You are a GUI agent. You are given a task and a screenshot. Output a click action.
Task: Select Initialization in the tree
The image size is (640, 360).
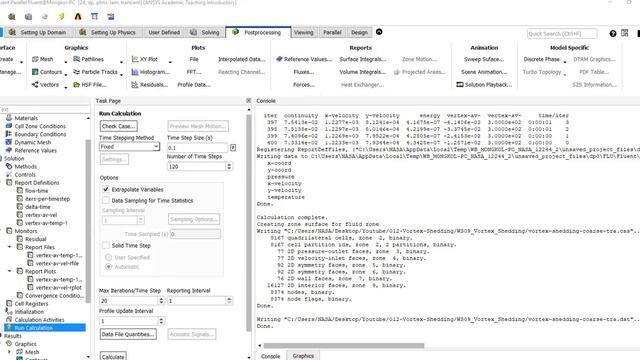tap(29, 312)
